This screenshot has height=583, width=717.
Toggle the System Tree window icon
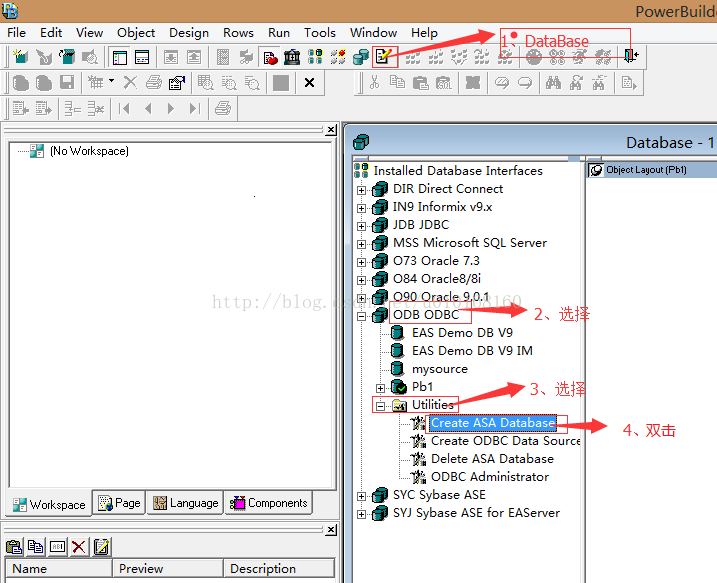tap(120, 57)
